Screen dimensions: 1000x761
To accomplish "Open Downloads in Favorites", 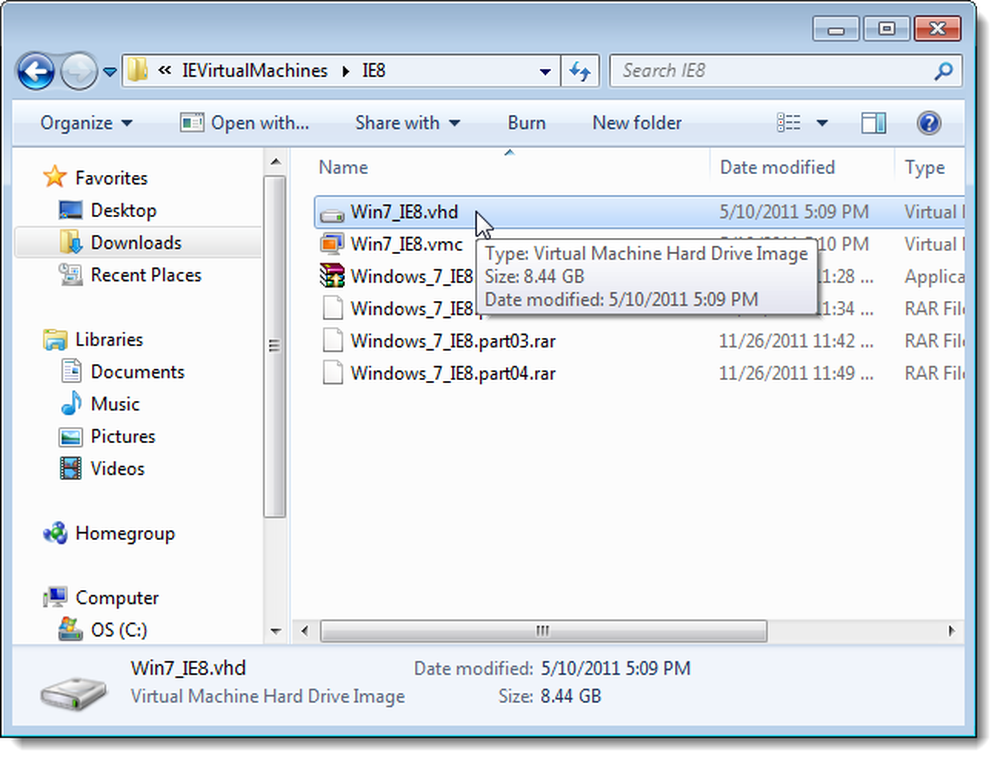I will 136,242.
